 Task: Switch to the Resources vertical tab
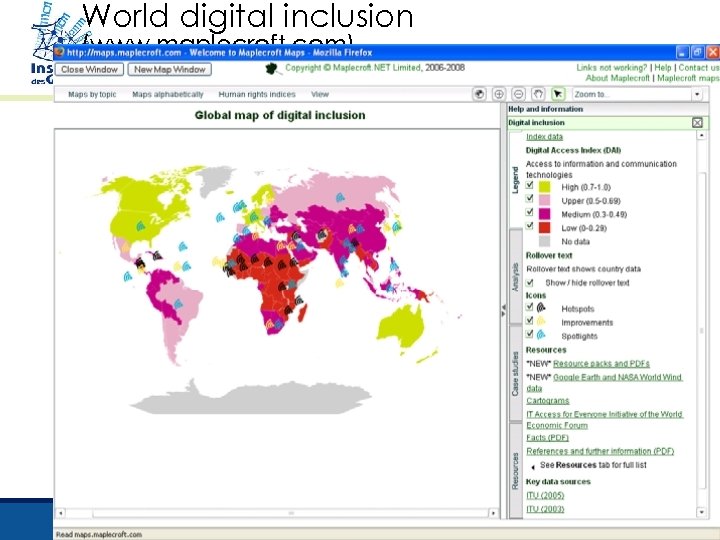[515, 470]
